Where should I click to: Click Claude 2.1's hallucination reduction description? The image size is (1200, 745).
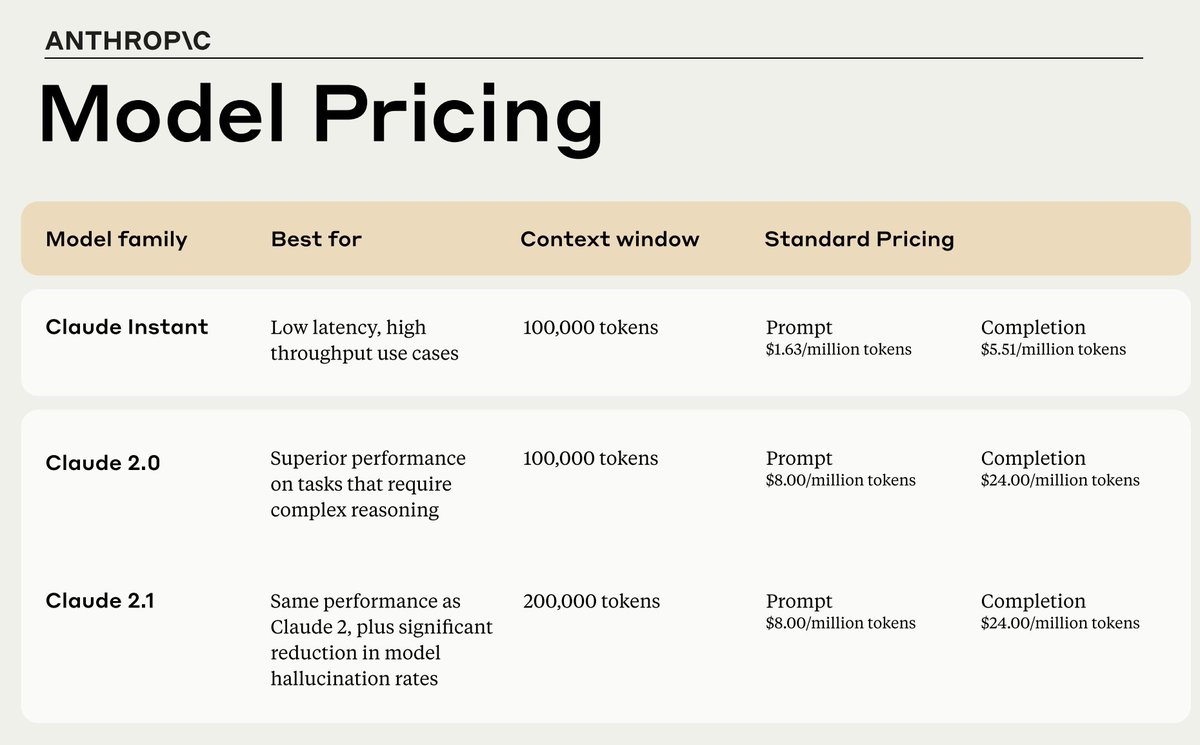(x=381, y=640)
